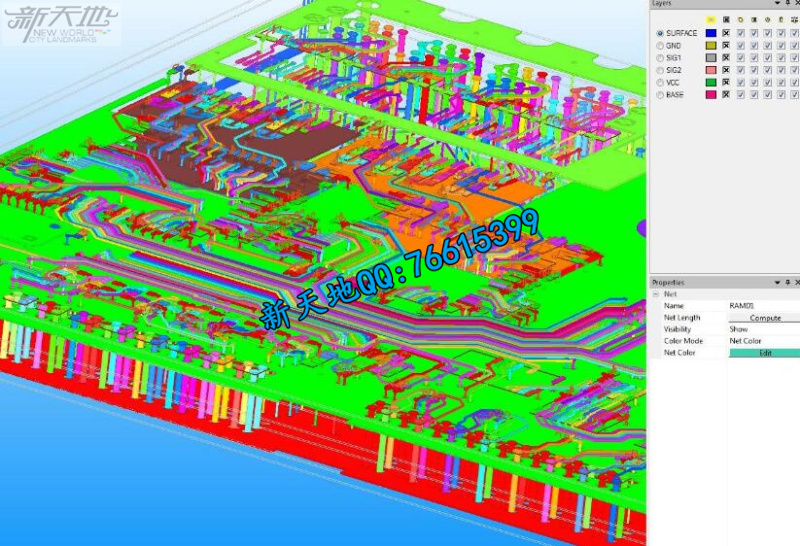This screenshot has height=546, width=800.
Task: Click the crossed-box icon in the GND row
Action: point(725,46)
